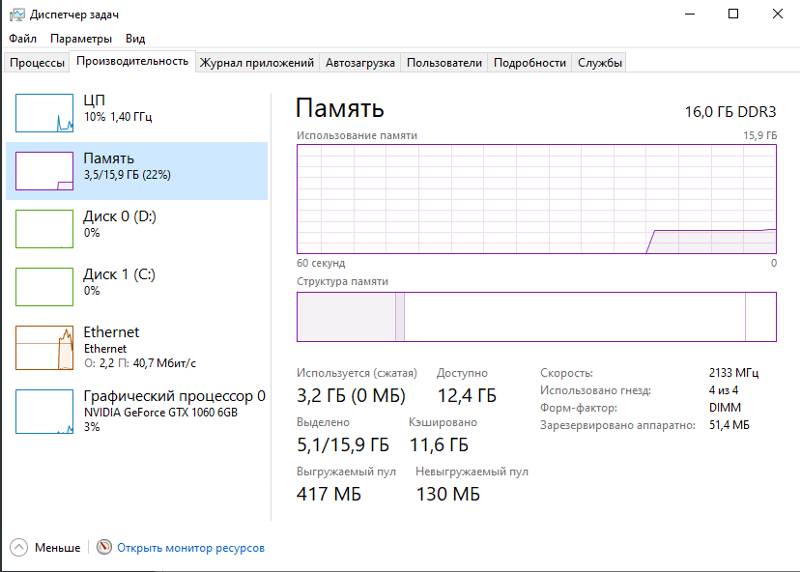Open Открыть монитор ресурсов link
This screenshot has width=800, height=572.
click(191, 548)
